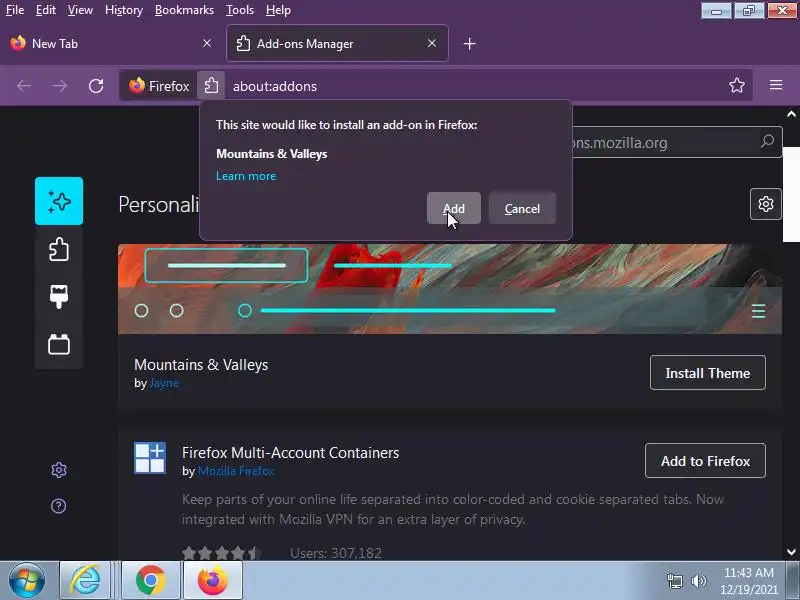Open author Jayne's link

(164, 383)
